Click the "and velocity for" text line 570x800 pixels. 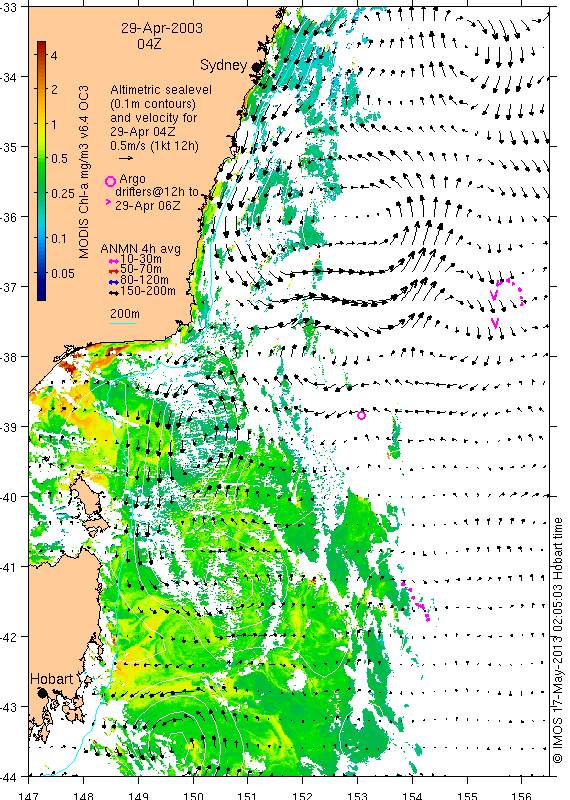tap(154, 118)
